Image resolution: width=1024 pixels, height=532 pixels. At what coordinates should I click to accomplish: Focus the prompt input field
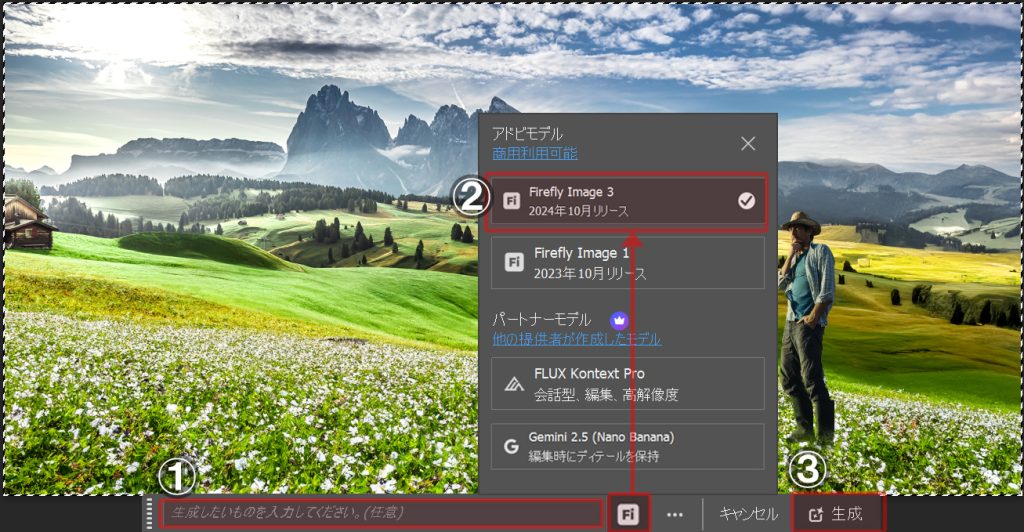pos(380,513)
